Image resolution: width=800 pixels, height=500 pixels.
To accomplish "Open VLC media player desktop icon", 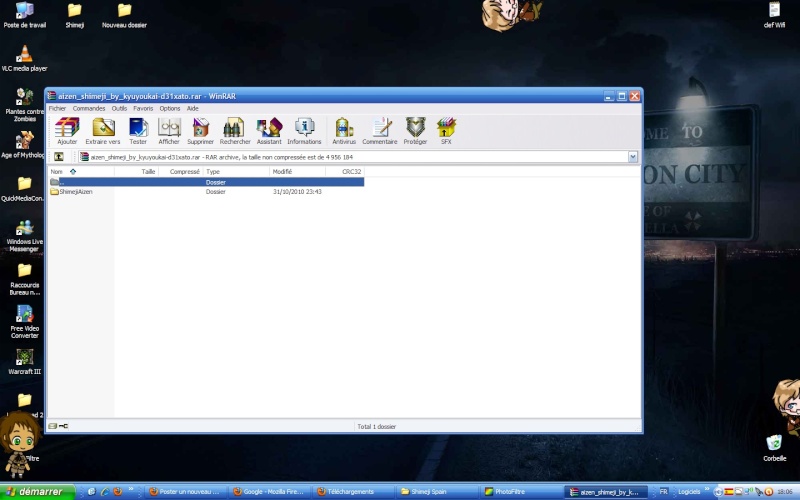I will (x=24, y=58).
